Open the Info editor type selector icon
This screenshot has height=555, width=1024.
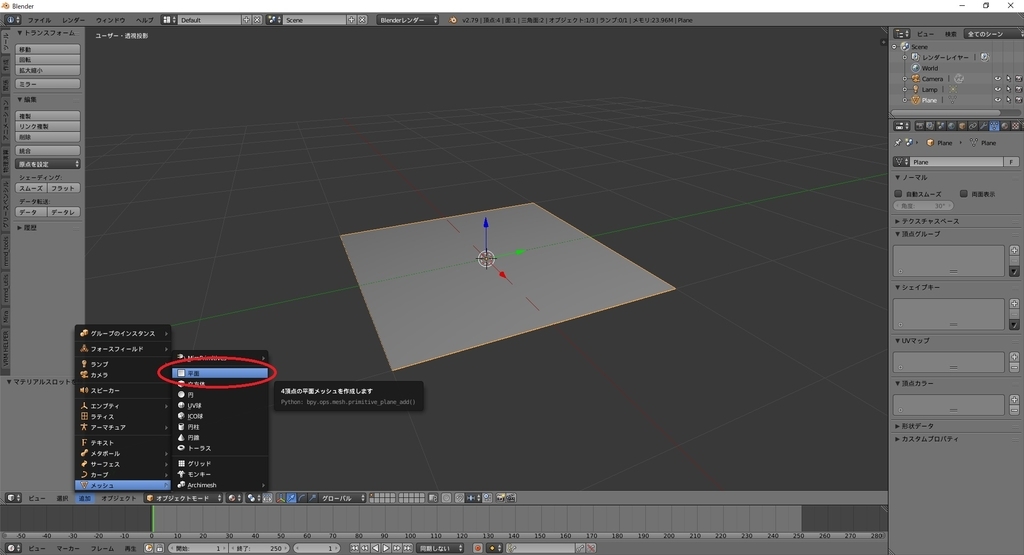coord(12,20)
